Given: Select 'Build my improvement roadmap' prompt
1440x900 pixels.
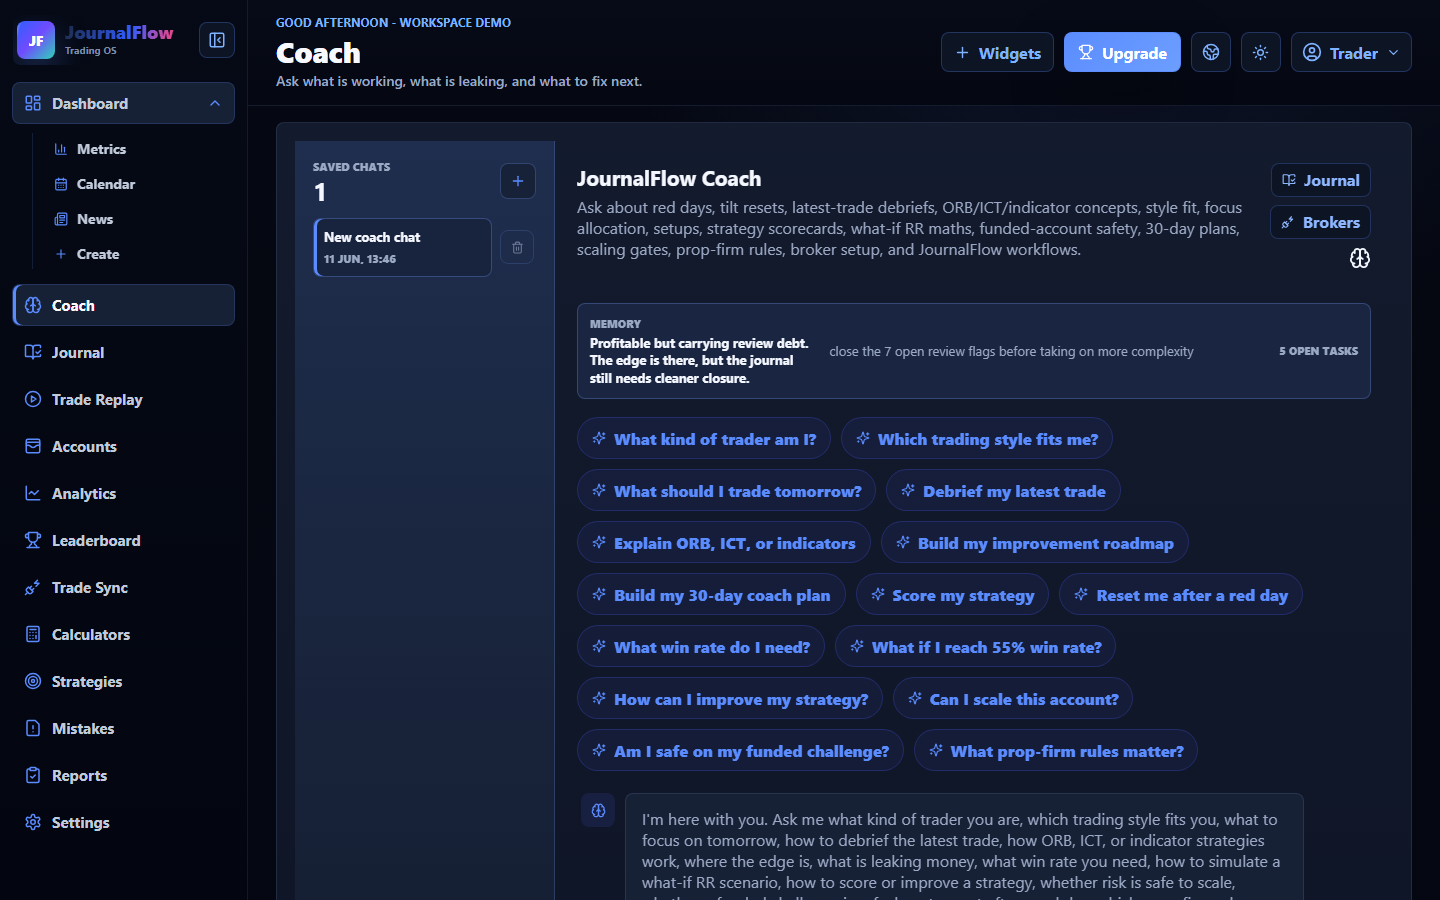Looking at the screenshot, I should coord(1035,542).
